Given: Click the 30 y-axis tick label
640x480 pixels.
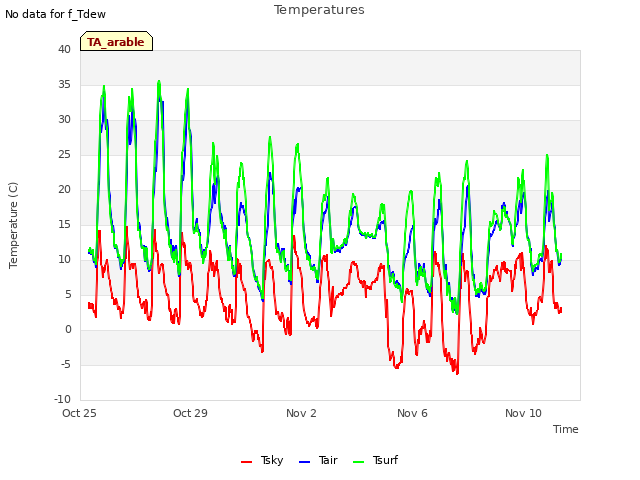Looking at the screenshot, I should [64, 120].
